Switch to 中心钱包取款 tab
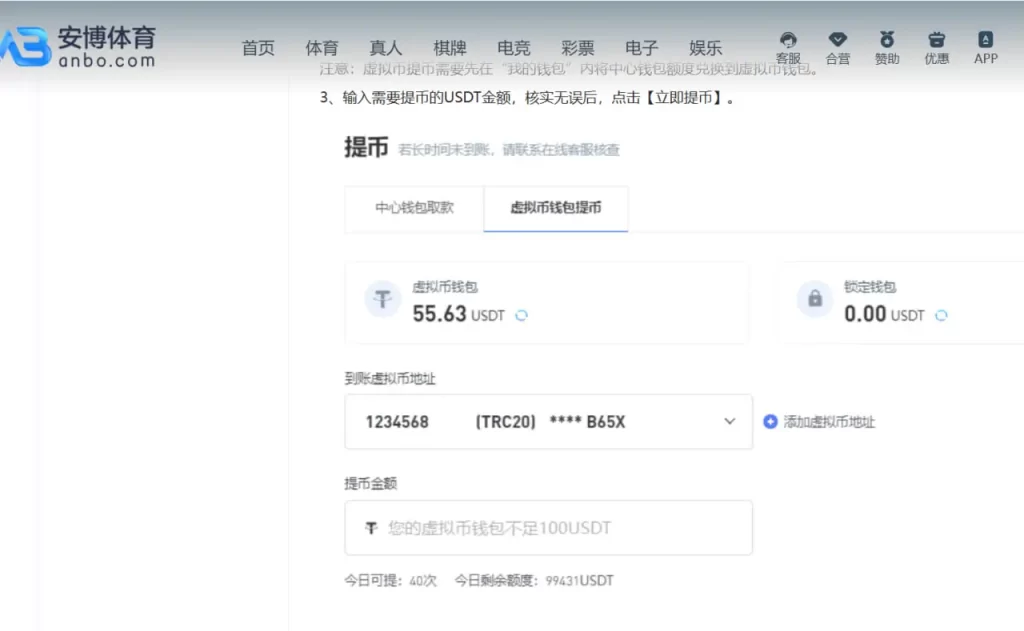 point(414,208)
